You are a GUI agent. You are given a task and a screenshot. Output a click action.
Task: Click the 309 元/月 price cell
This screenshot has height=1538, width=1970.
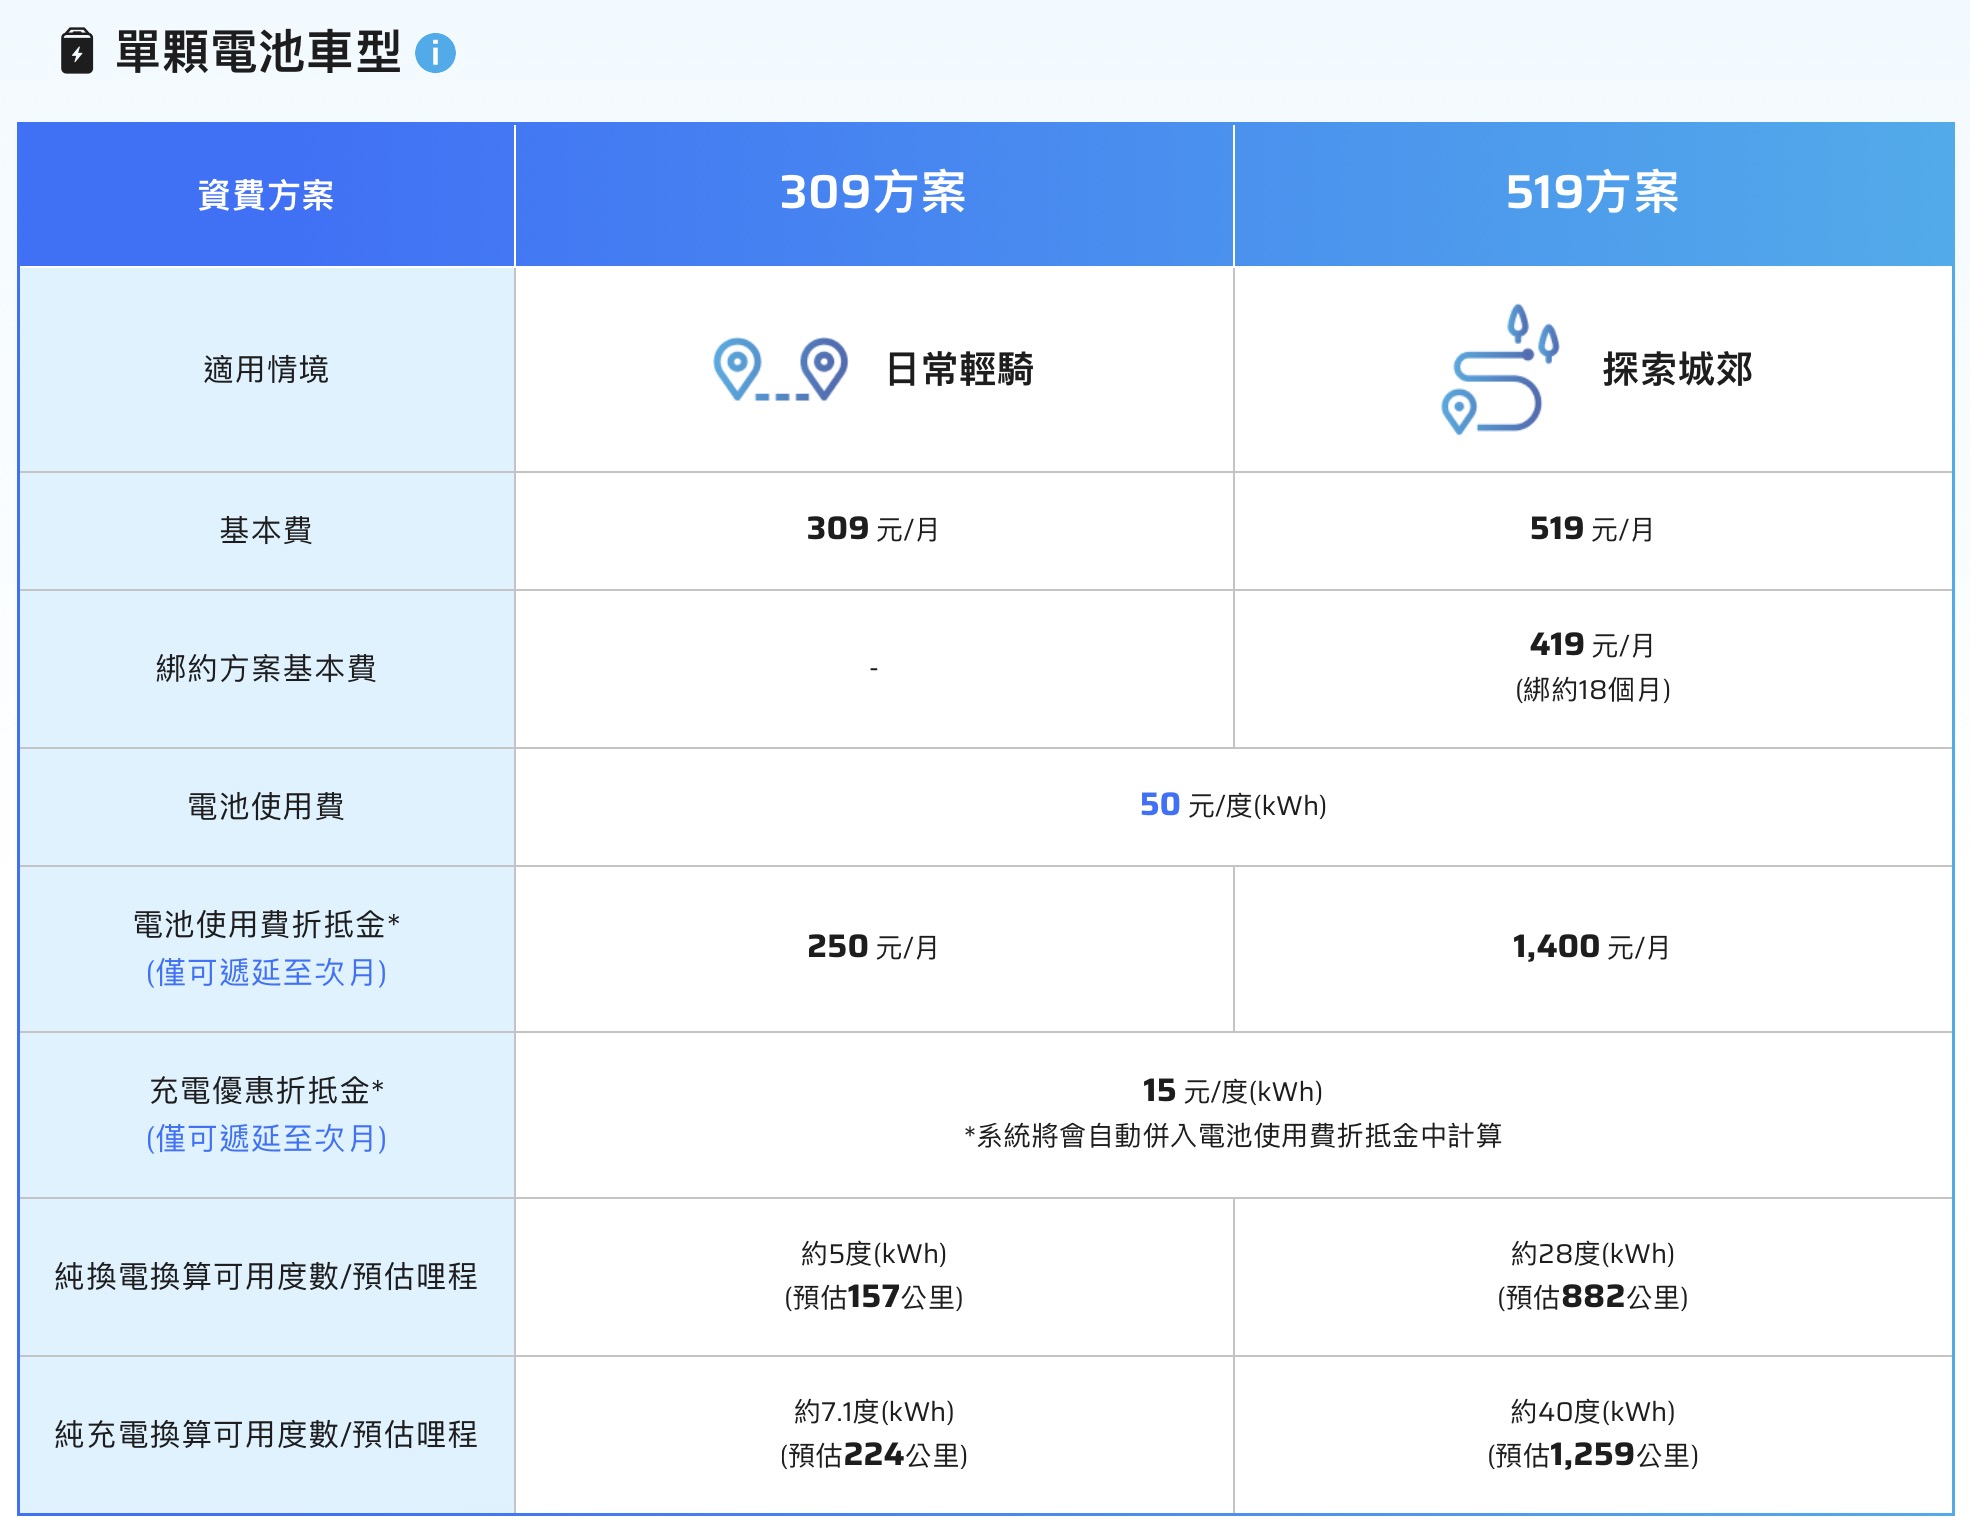pos(873,529)
